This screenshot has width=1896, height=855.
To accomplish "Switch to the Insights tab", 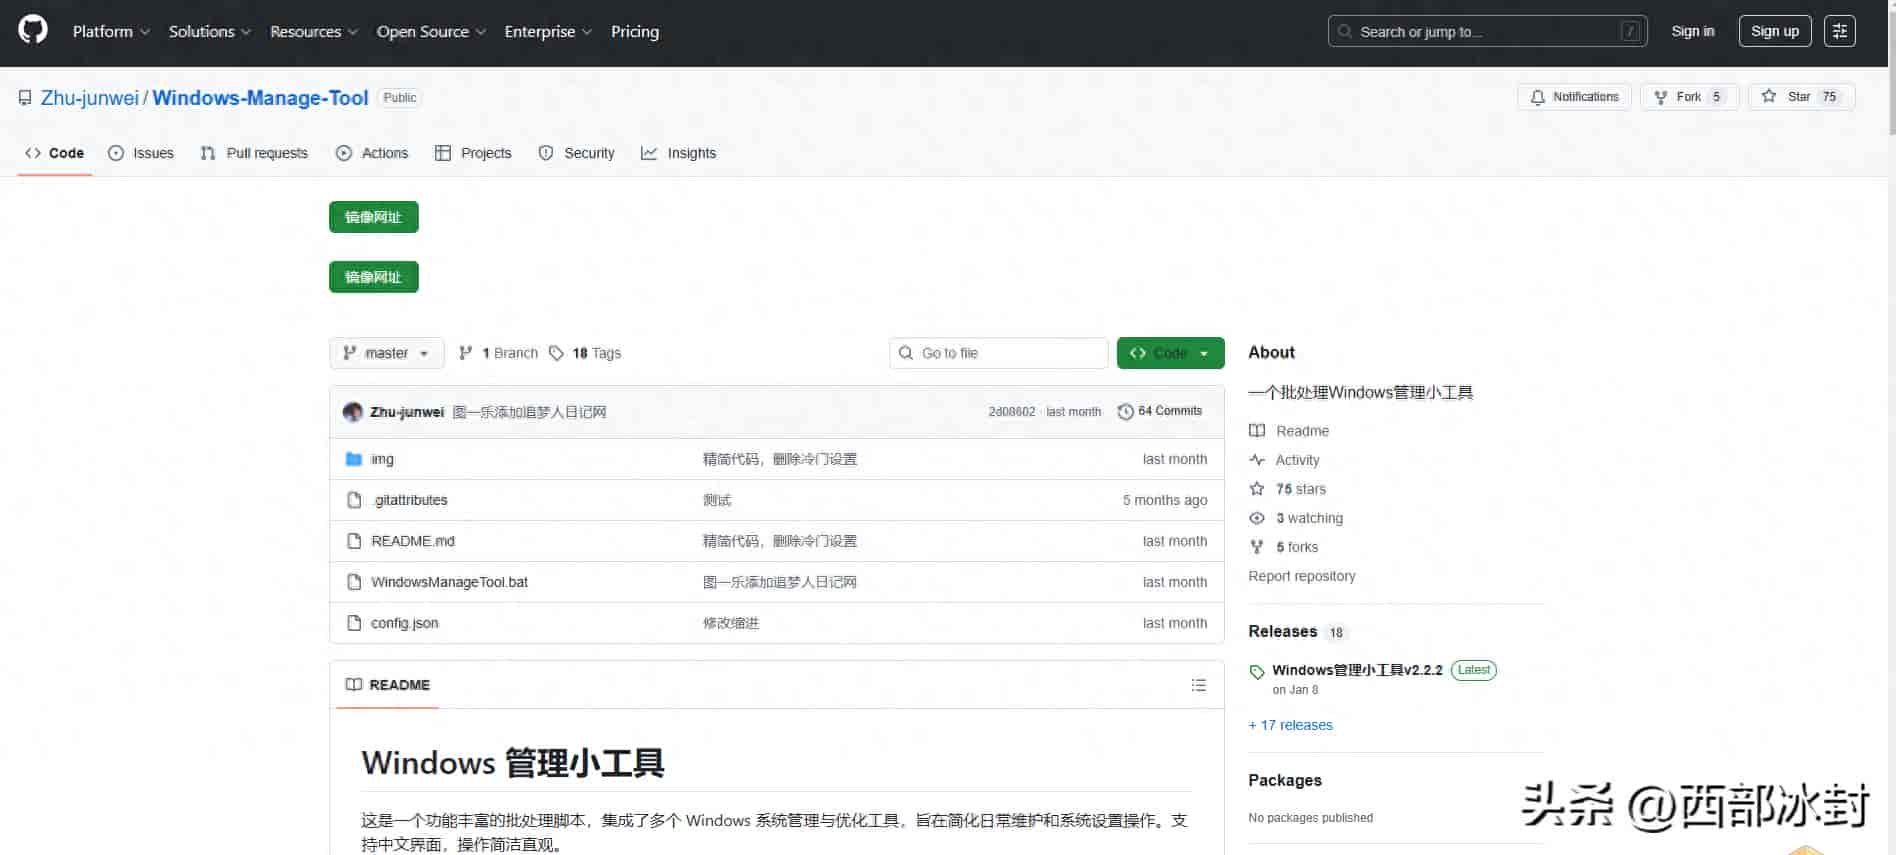I will [678, 153].
